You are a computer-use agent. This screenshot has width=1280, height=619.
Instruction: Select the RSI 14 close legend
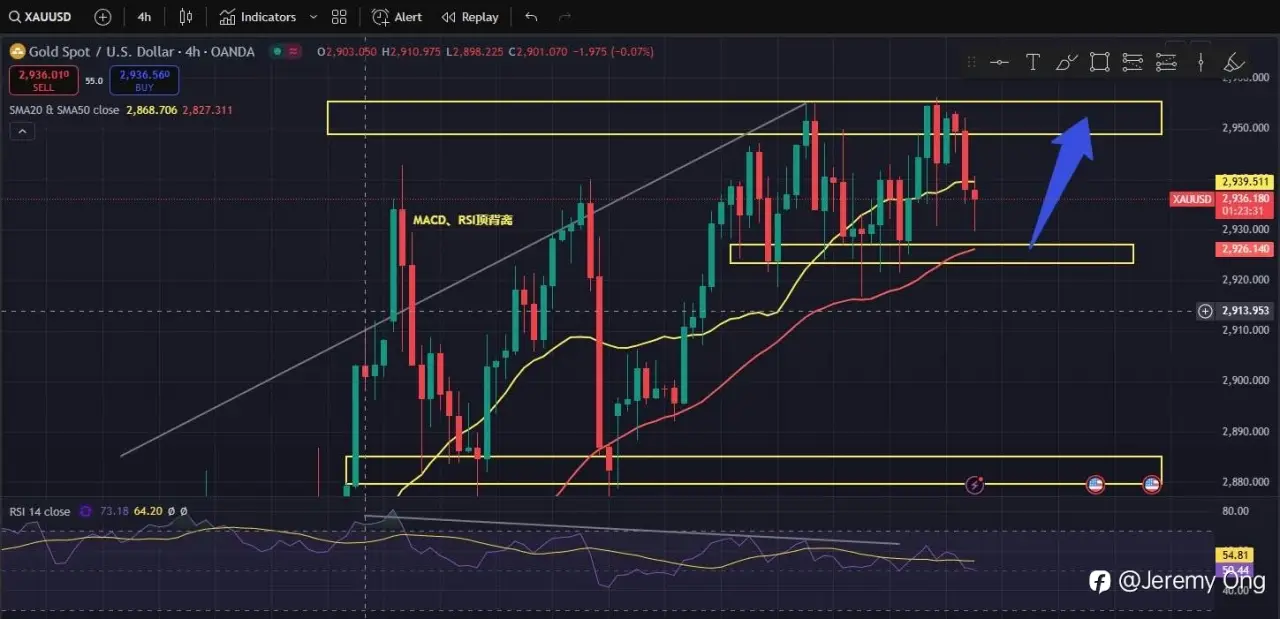[40, 511]
